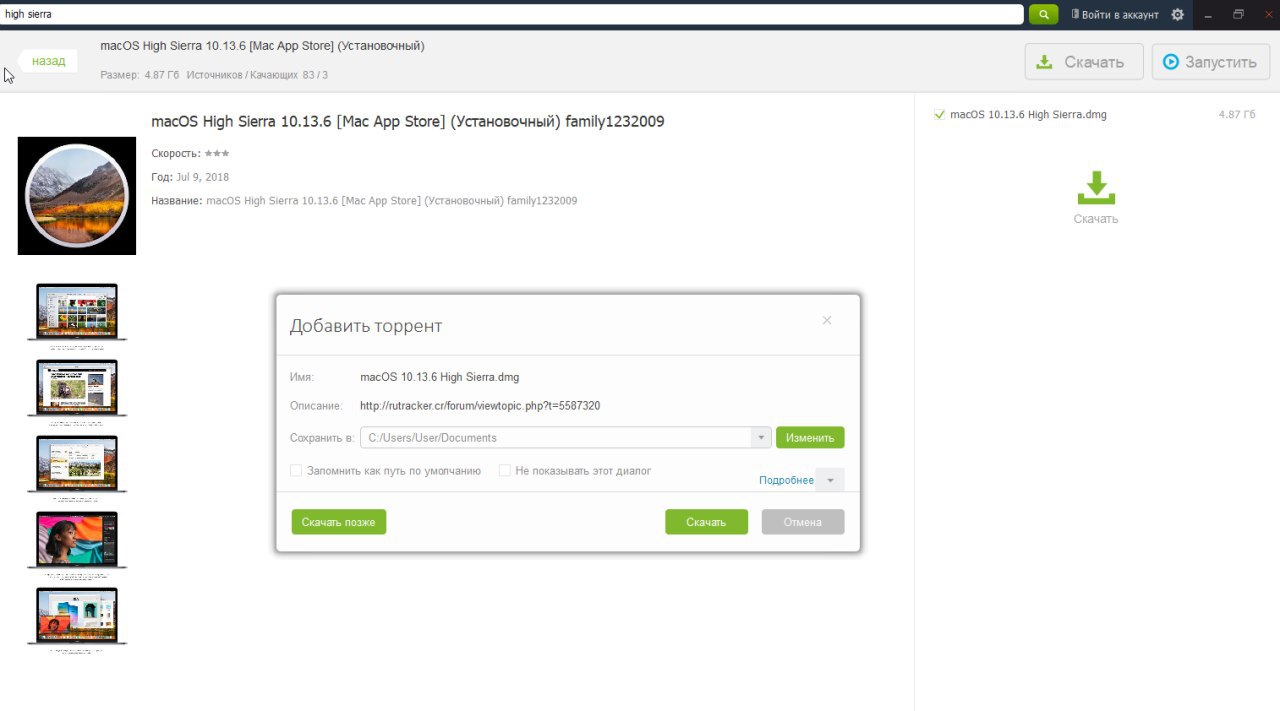Uncheck the macOS 10.13.6 High Sierra.dmg file checkbox
The image size is (1280, 711).
939,114
